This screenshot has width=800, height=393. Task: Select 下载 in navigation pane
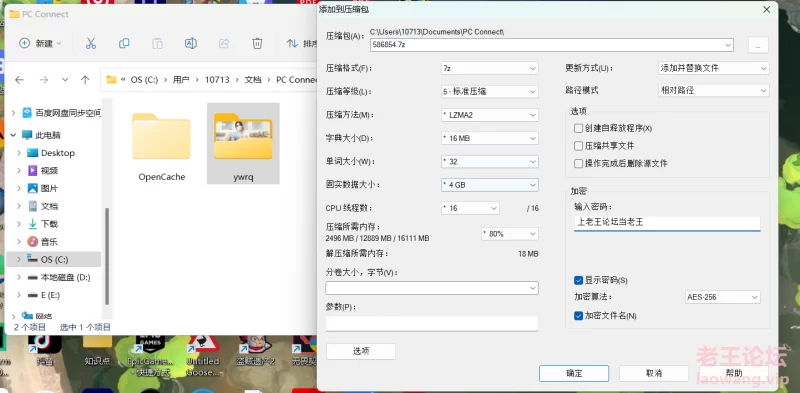(x=49, y=224)
